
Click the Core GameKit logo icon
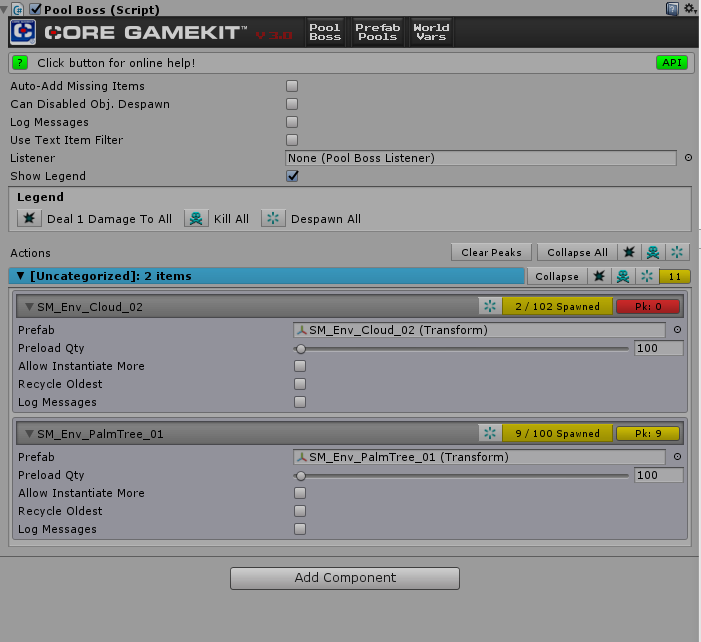[x=22, y=32]
